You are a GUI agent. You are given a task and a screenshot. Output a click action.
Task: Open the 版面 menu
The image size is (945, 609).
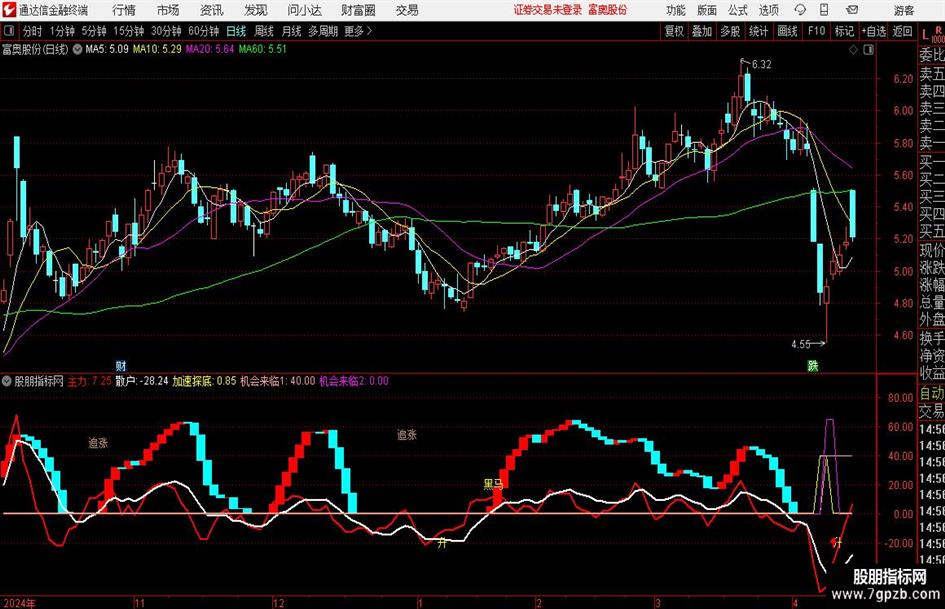706,10
